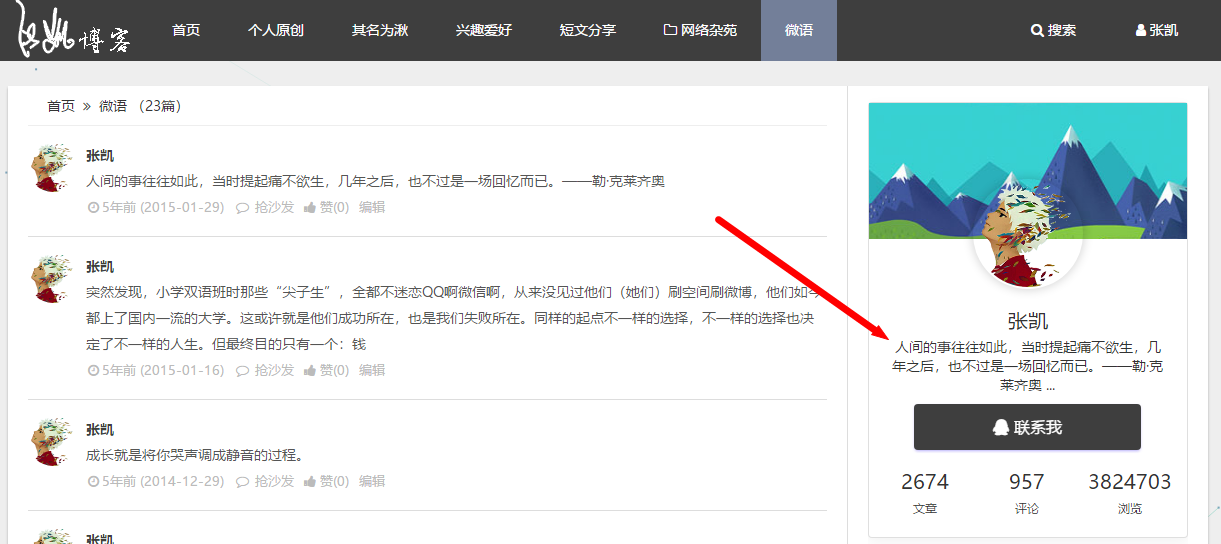Like the first post via thumbs-up icon

(310, 207)
